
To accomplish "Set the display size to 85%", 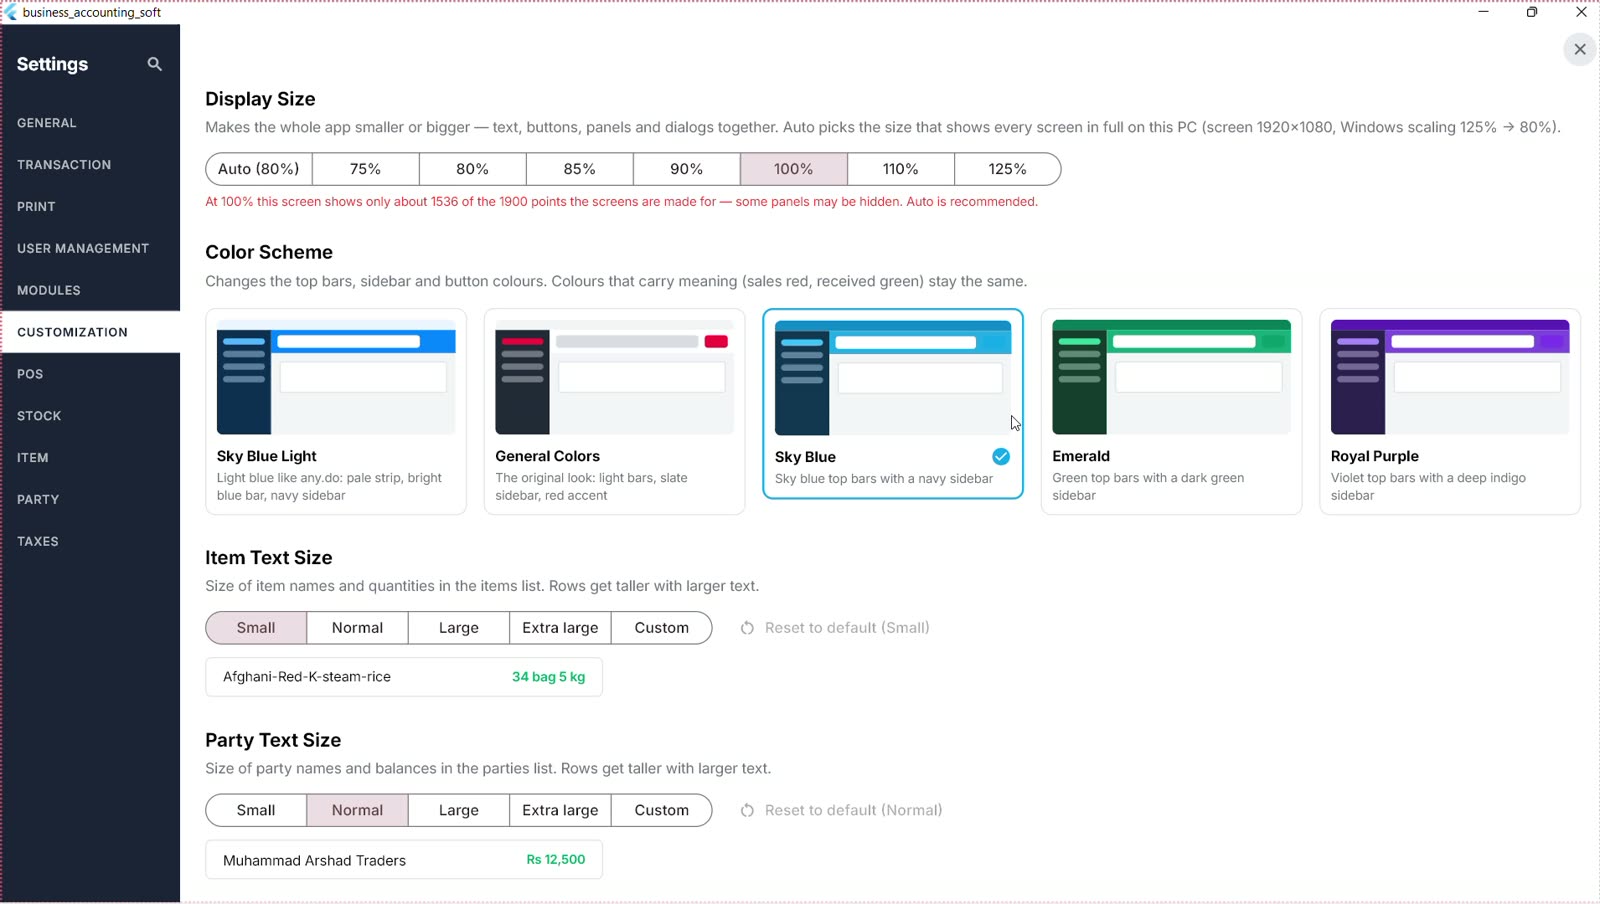I will (580, 169).
